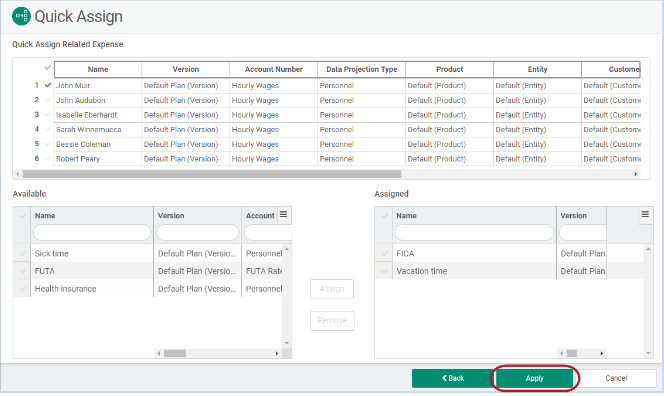Click the top grid horizontal scrollbar thumb
The image size is (664, 396).
click(212, 174)
